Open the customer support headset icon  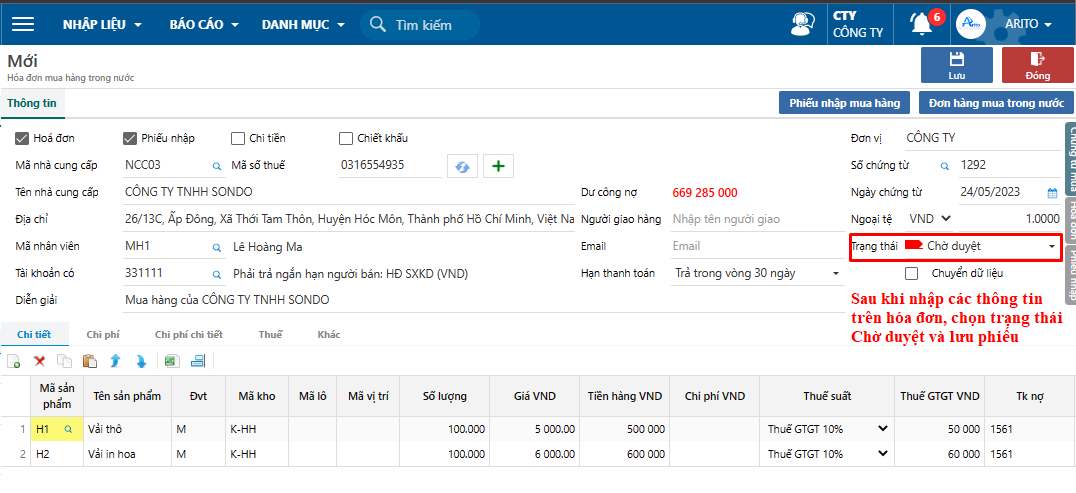click(x=802, y=24)
